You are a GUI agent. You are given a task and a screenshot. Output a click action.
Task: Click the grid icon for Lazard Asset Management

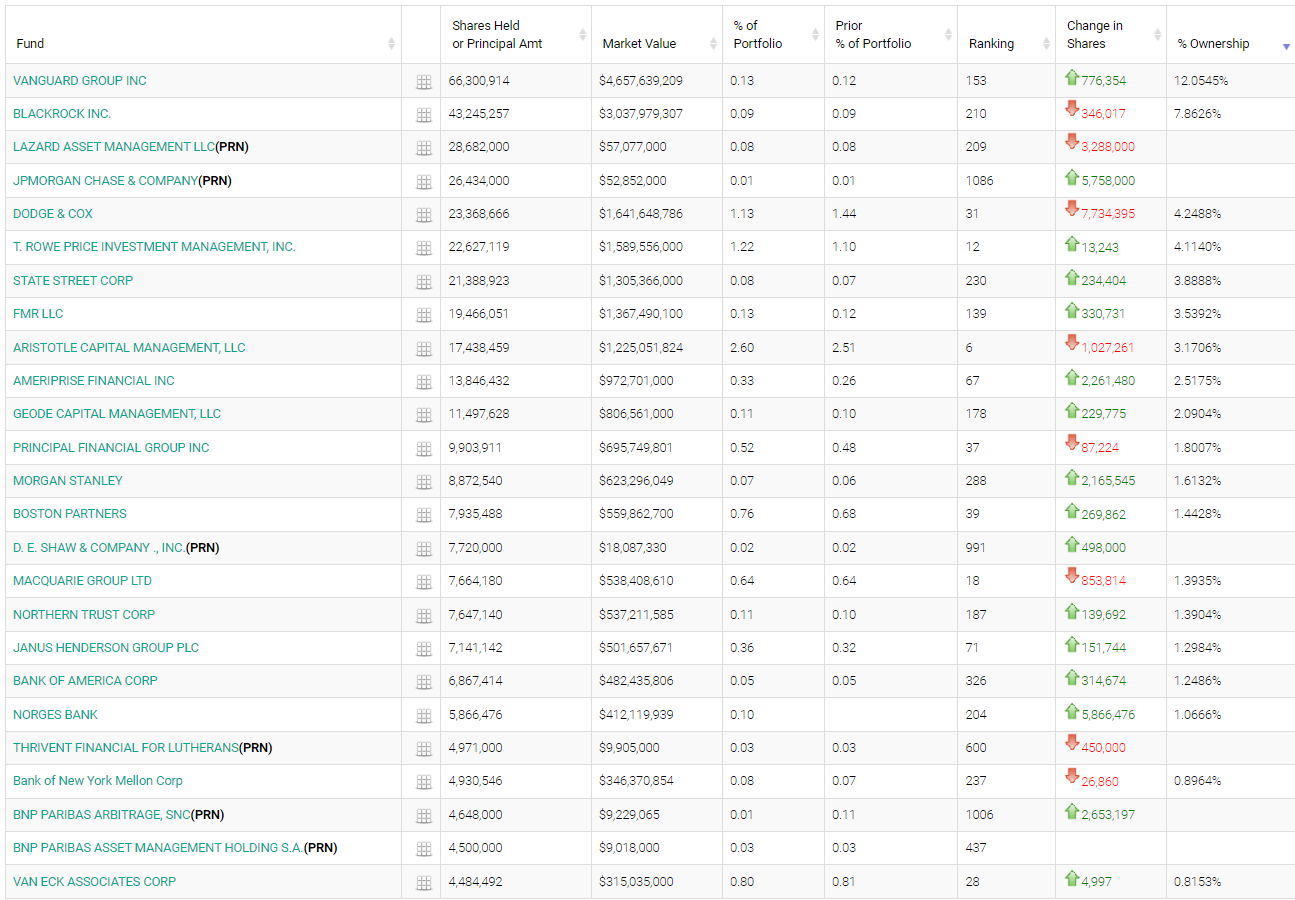[x=423, y=148]
